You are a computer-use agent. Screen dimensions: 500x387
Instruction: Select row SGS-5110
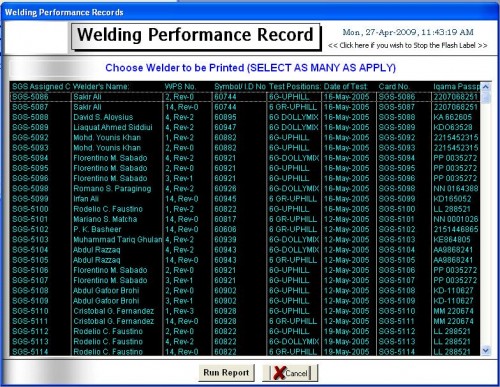(245, 311)
